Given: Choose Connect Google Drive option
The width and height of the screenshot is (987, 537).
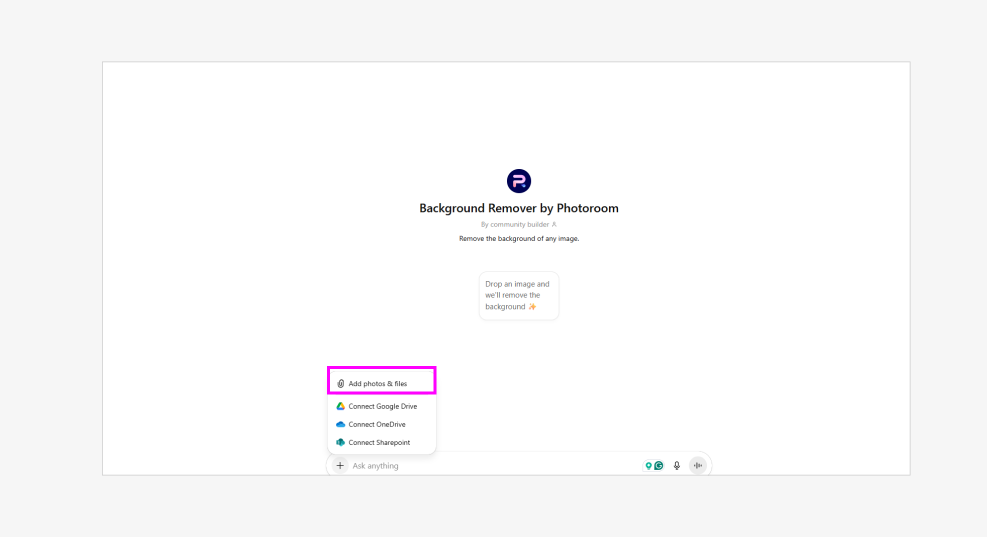Looking at the screenshot, I should tap(381, 407).
